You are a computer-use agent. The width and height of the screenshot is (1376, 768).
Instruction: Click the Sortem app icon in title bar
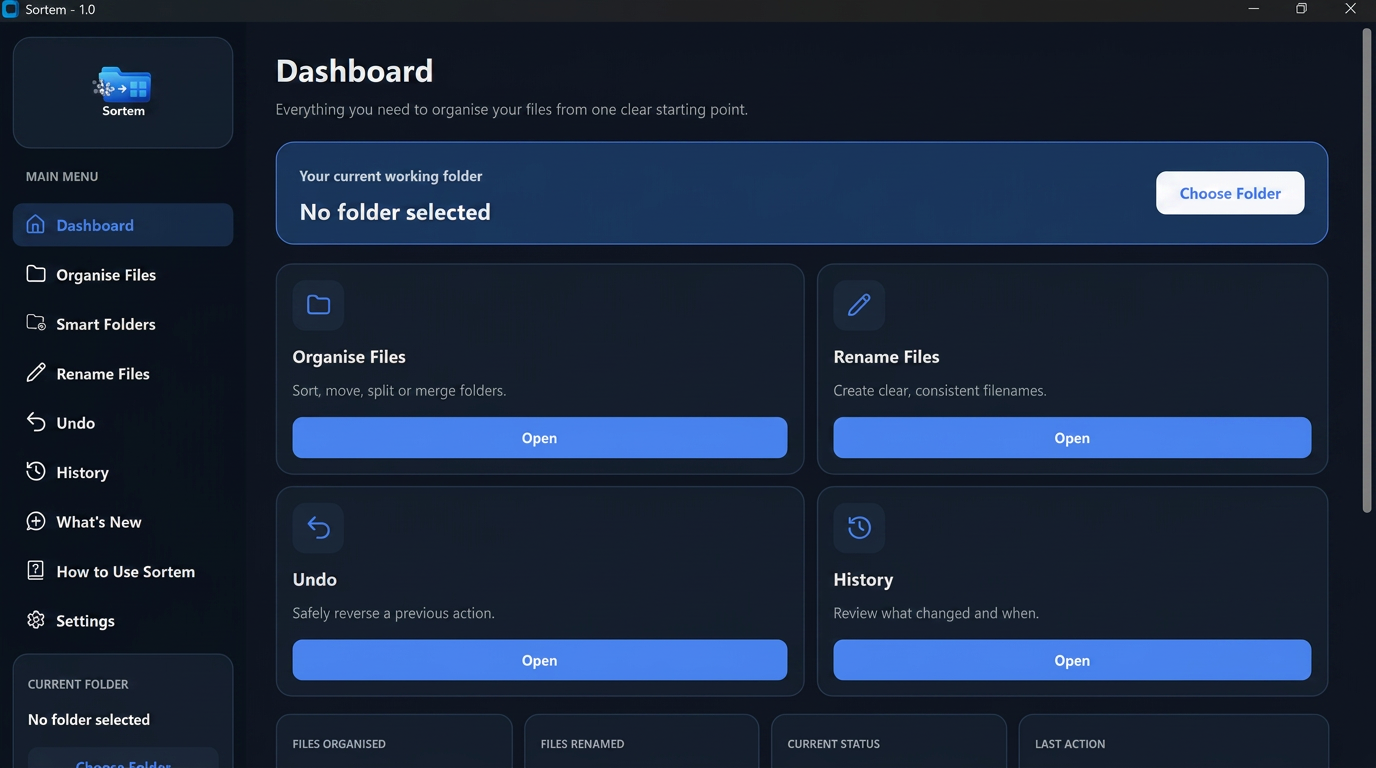[x=10, y=10]
